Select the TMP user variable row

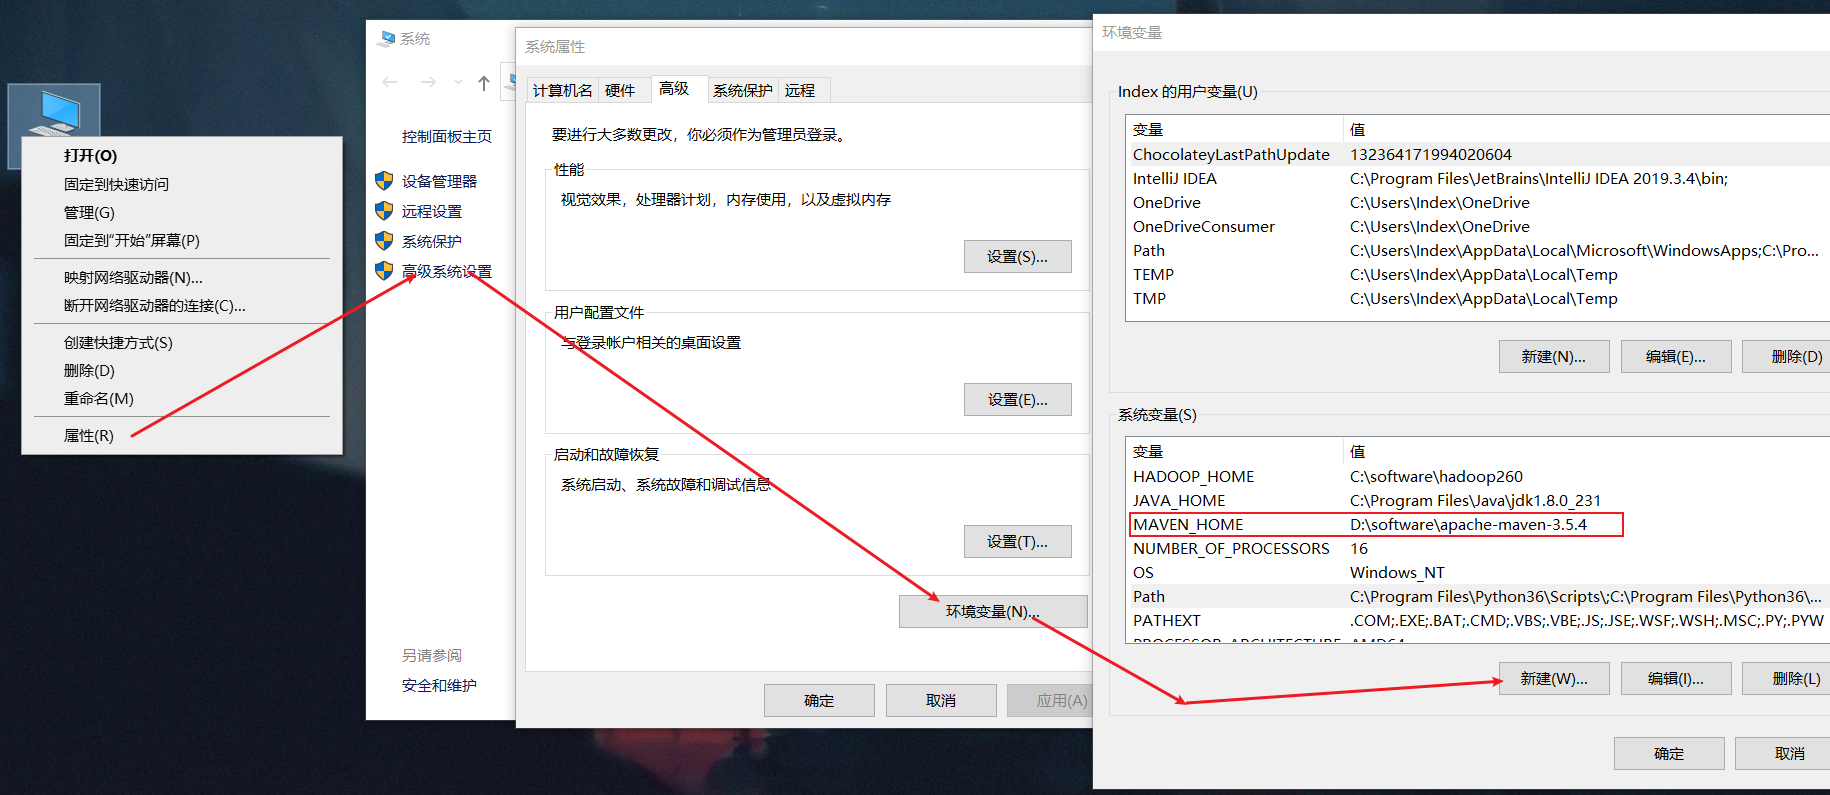click(1478, 298)
